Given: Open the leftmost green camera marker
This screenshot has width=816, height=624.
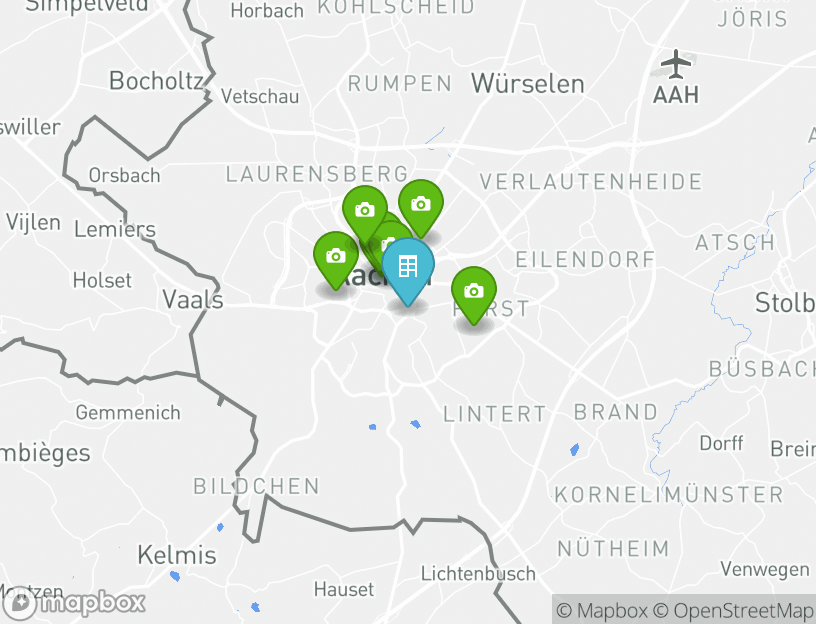Looking at the screenshot, I should pyautogui.click(x=336, y=258).
